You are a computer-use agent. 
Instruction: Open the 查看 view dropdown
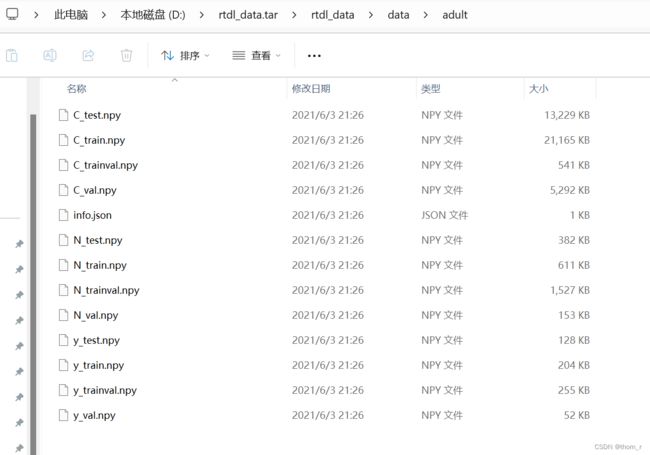[x=256, y=56]
